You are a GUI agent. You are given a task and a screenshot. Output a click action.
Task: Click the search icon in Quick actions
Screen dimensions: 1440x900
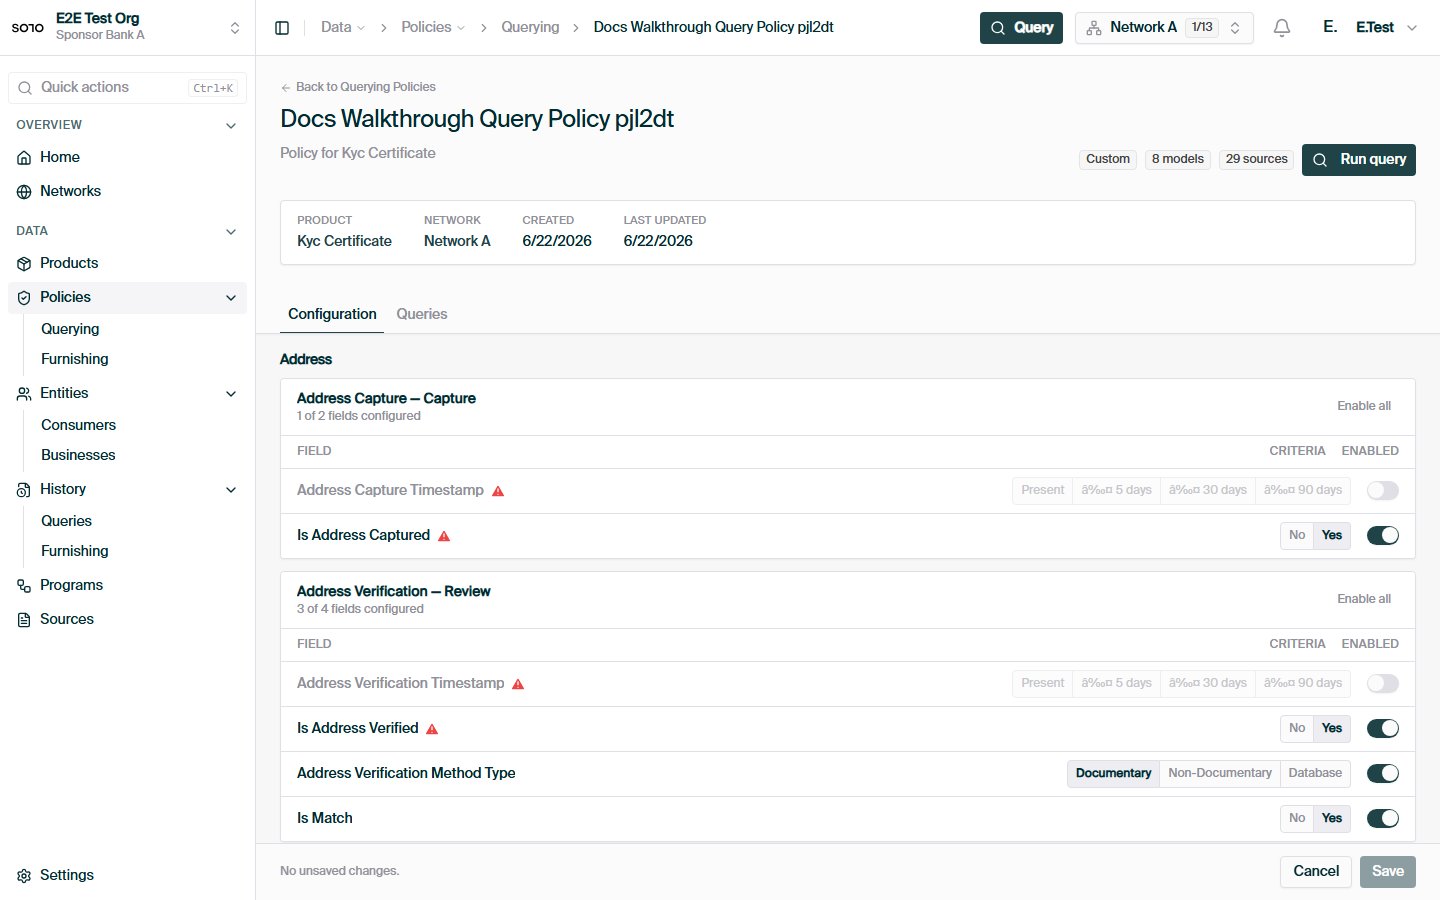tap(25, 88)
